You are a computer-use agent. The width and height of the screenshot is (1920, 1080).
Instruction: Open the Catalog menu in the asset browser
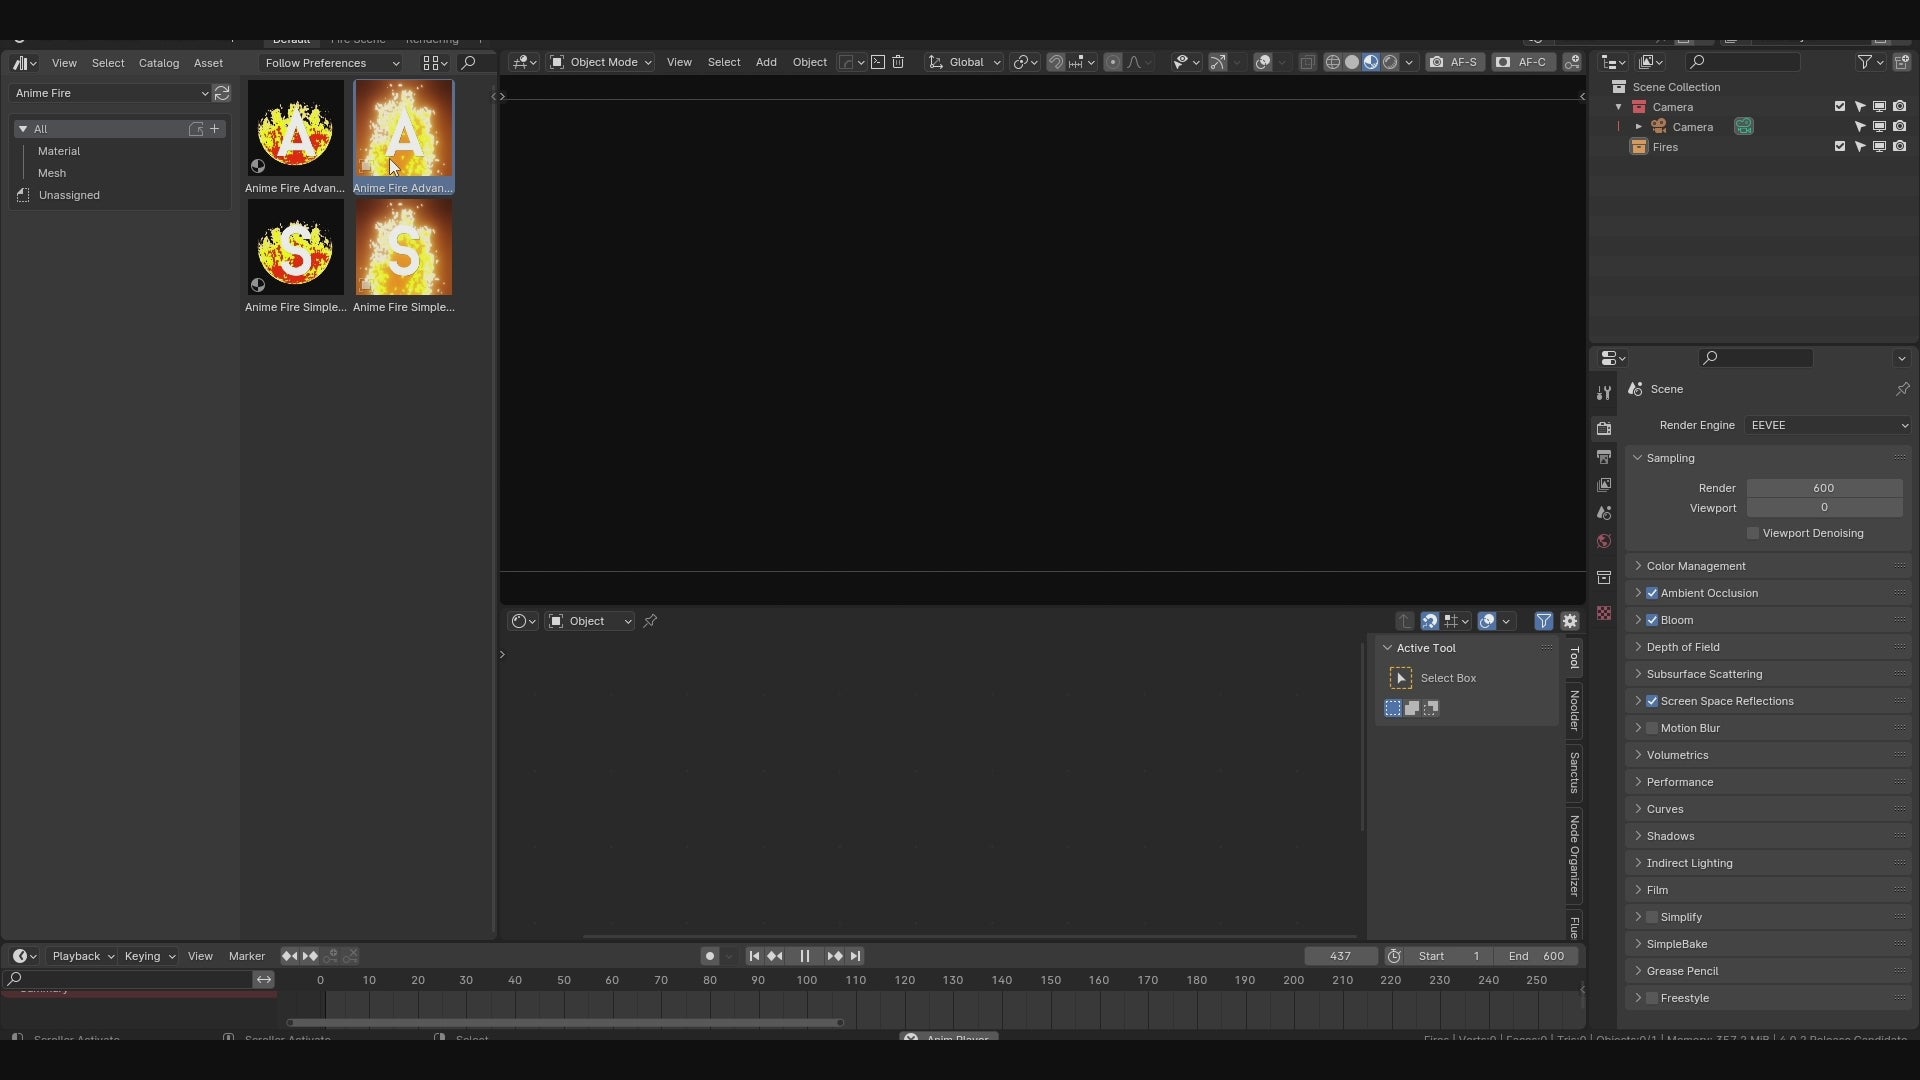(x=158, y=63)
